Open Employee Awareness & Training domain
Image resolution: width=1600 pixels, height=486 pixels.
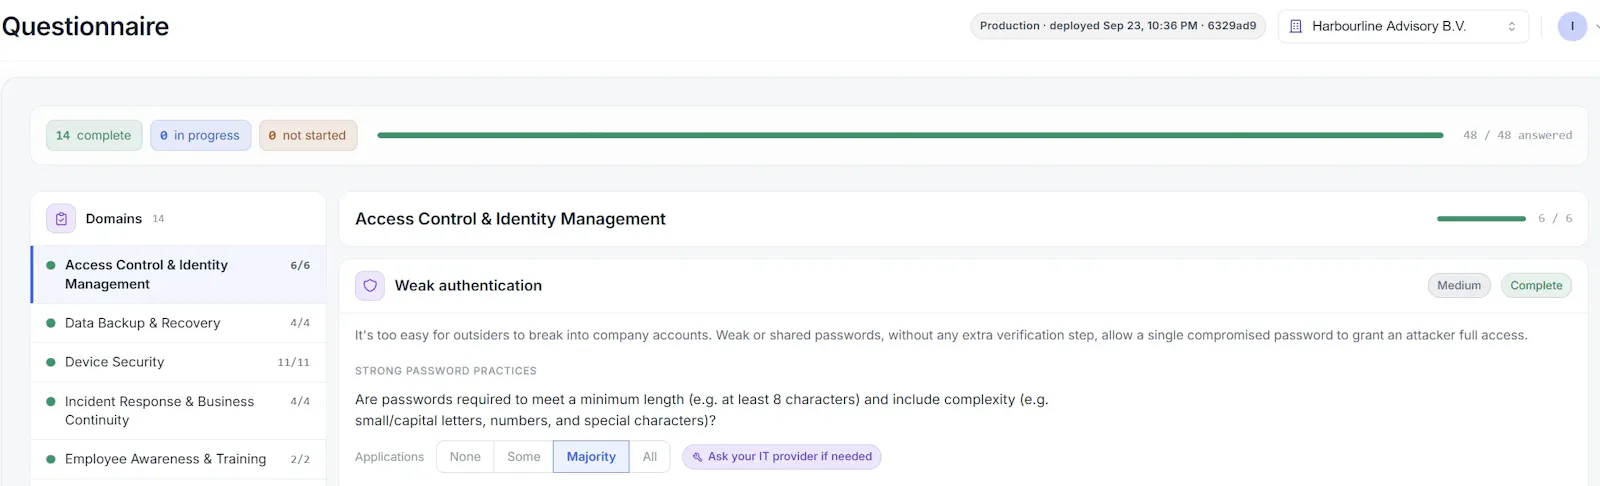179,459
